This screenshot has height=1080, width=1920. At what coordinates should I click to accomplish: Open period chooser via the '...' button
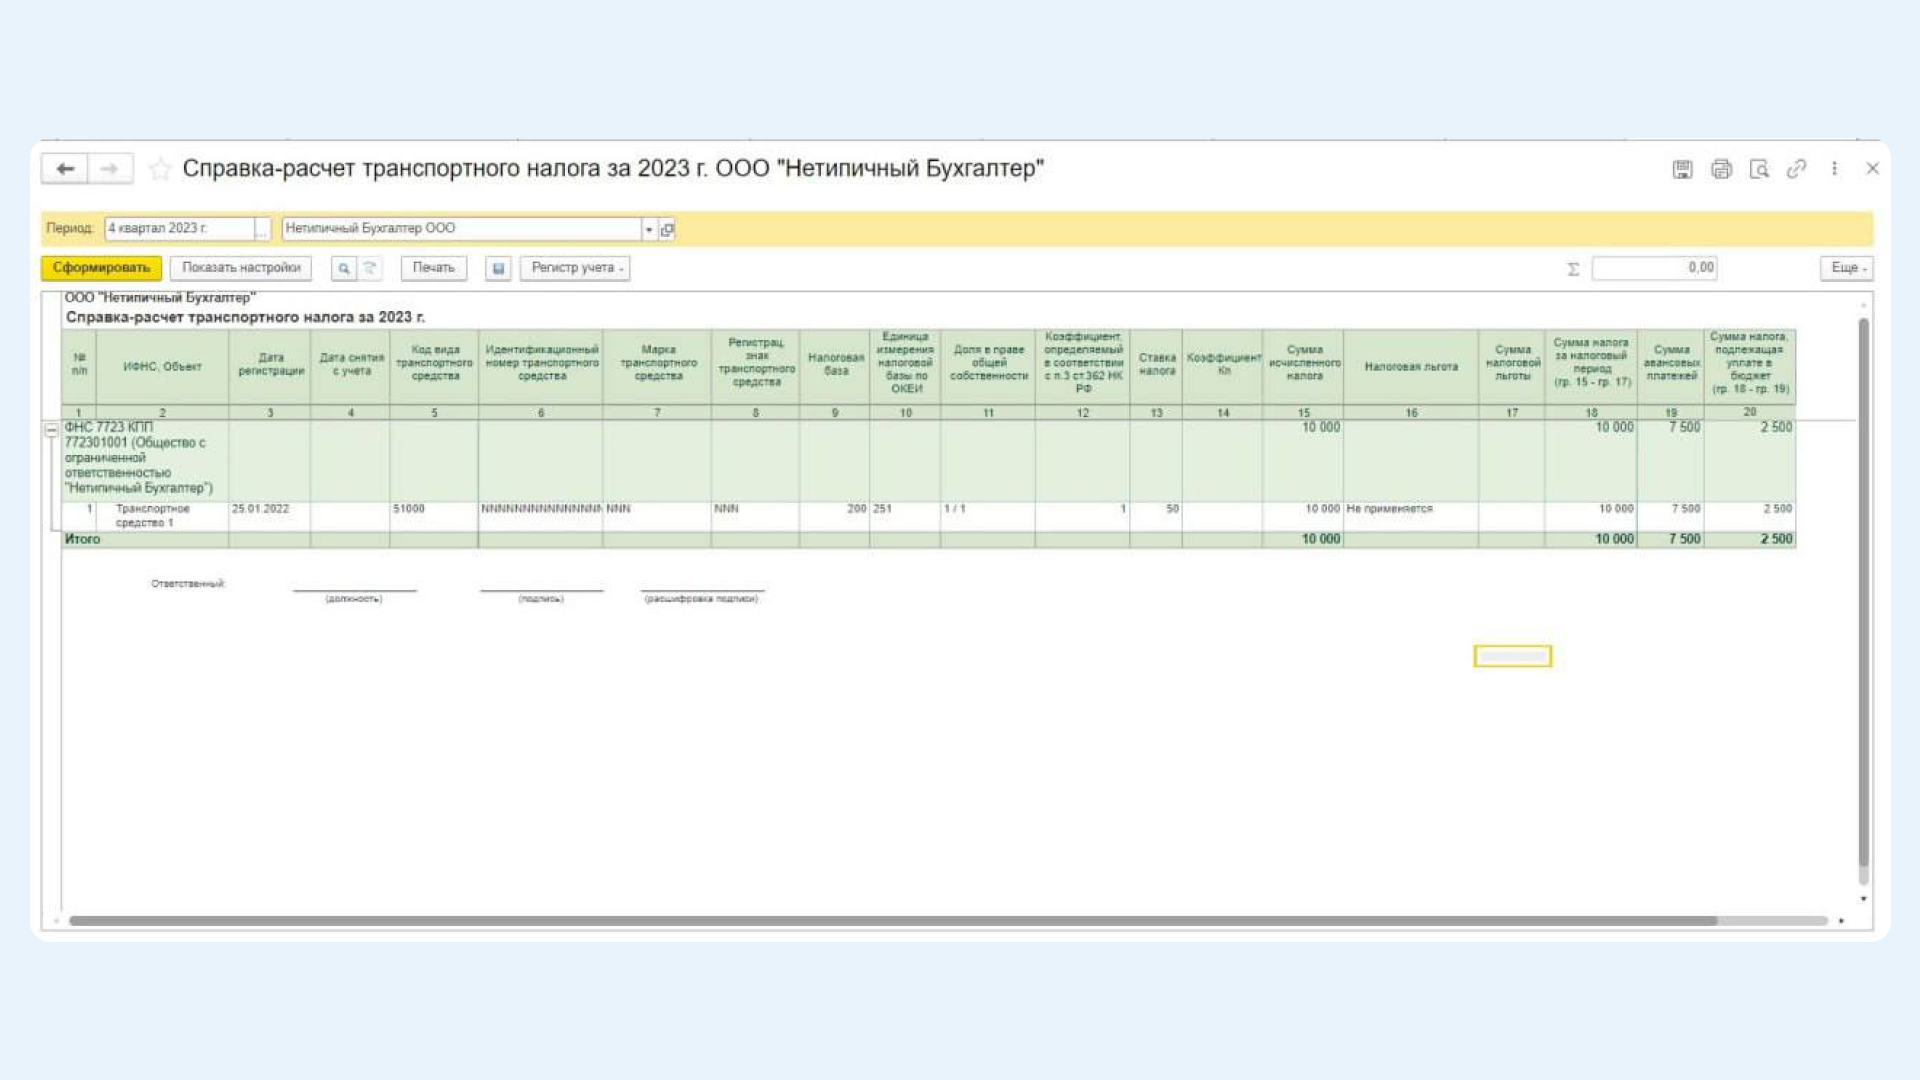click(x=262, y=229)
